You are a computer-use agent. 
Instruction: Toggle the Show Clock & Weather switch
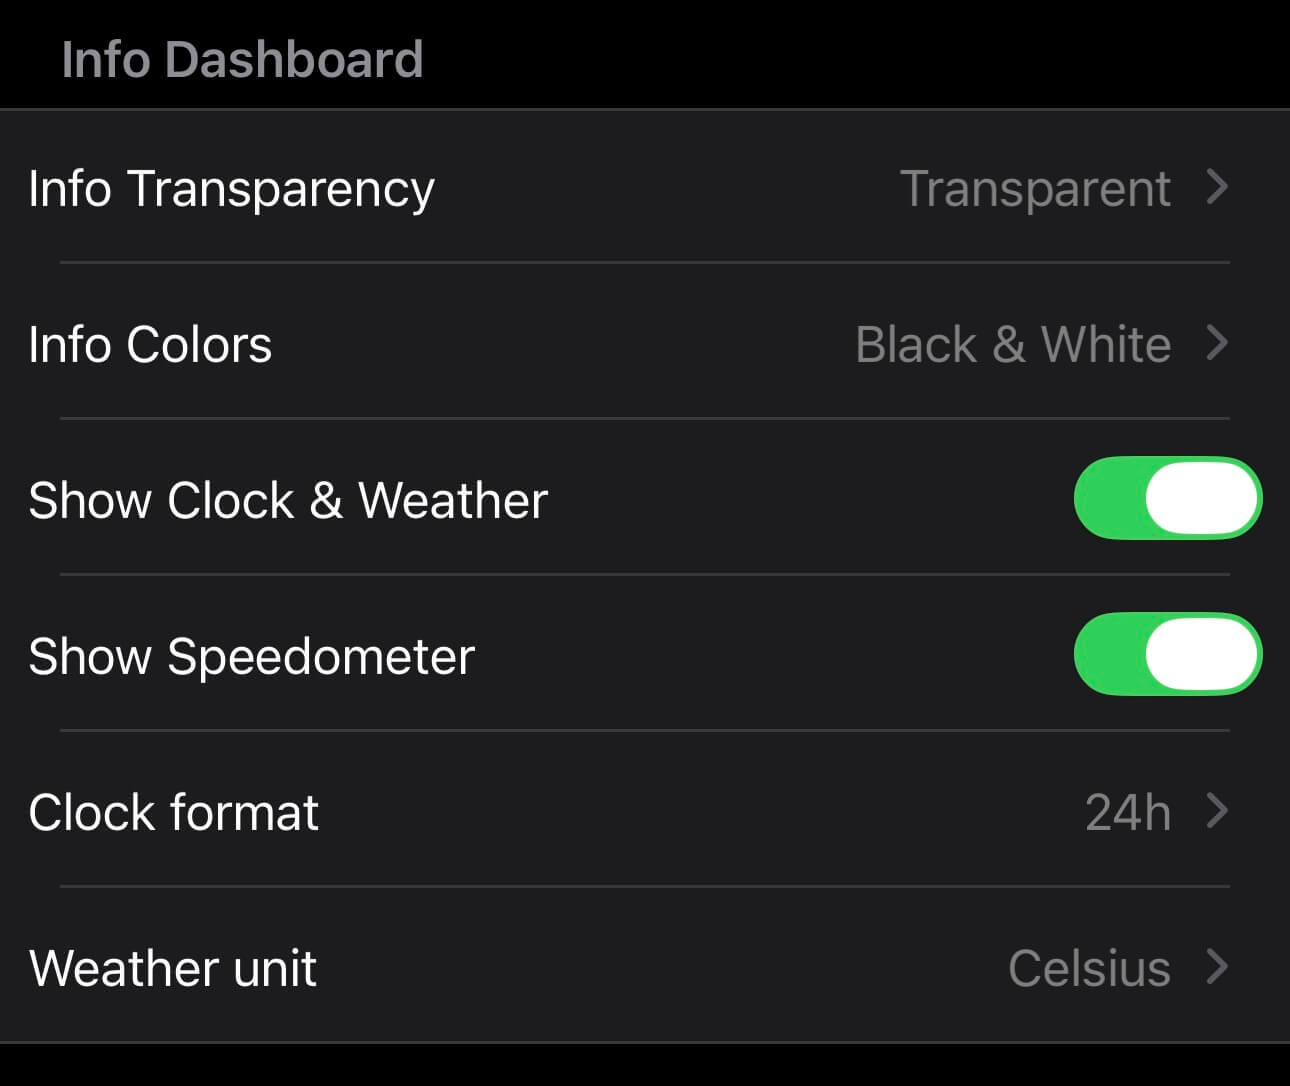(x=1167, y=498)
